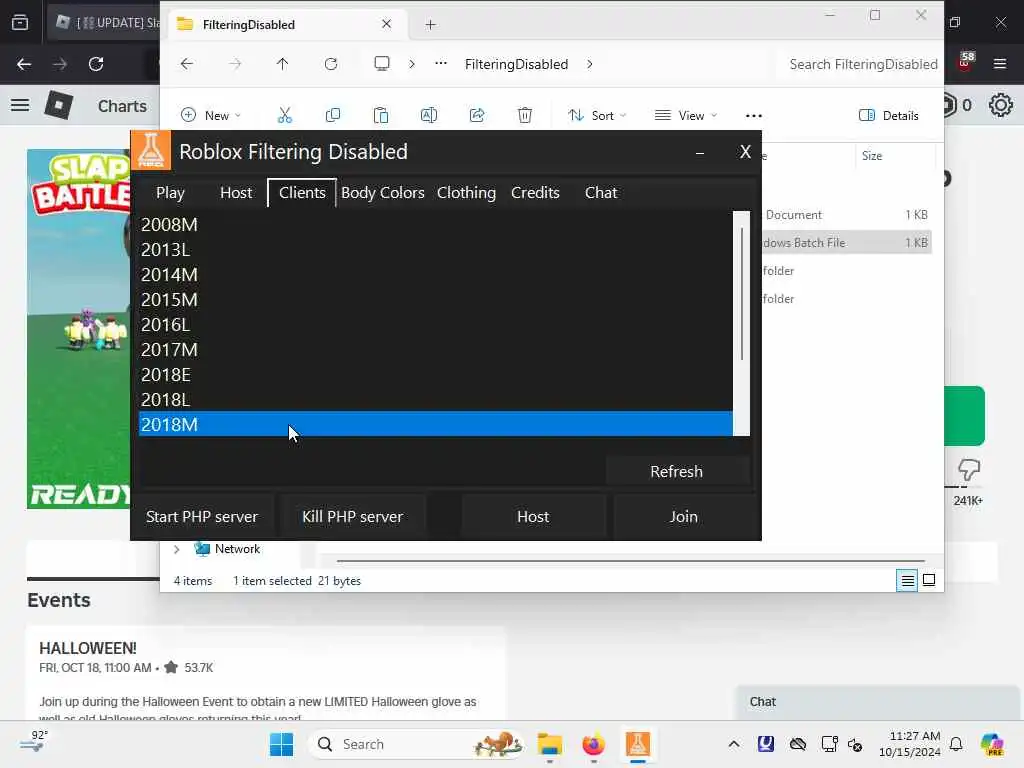Click Copy icon in File Explorer toolbar
This screenshot has height=768, width=1024.
[x=332, y=116]
